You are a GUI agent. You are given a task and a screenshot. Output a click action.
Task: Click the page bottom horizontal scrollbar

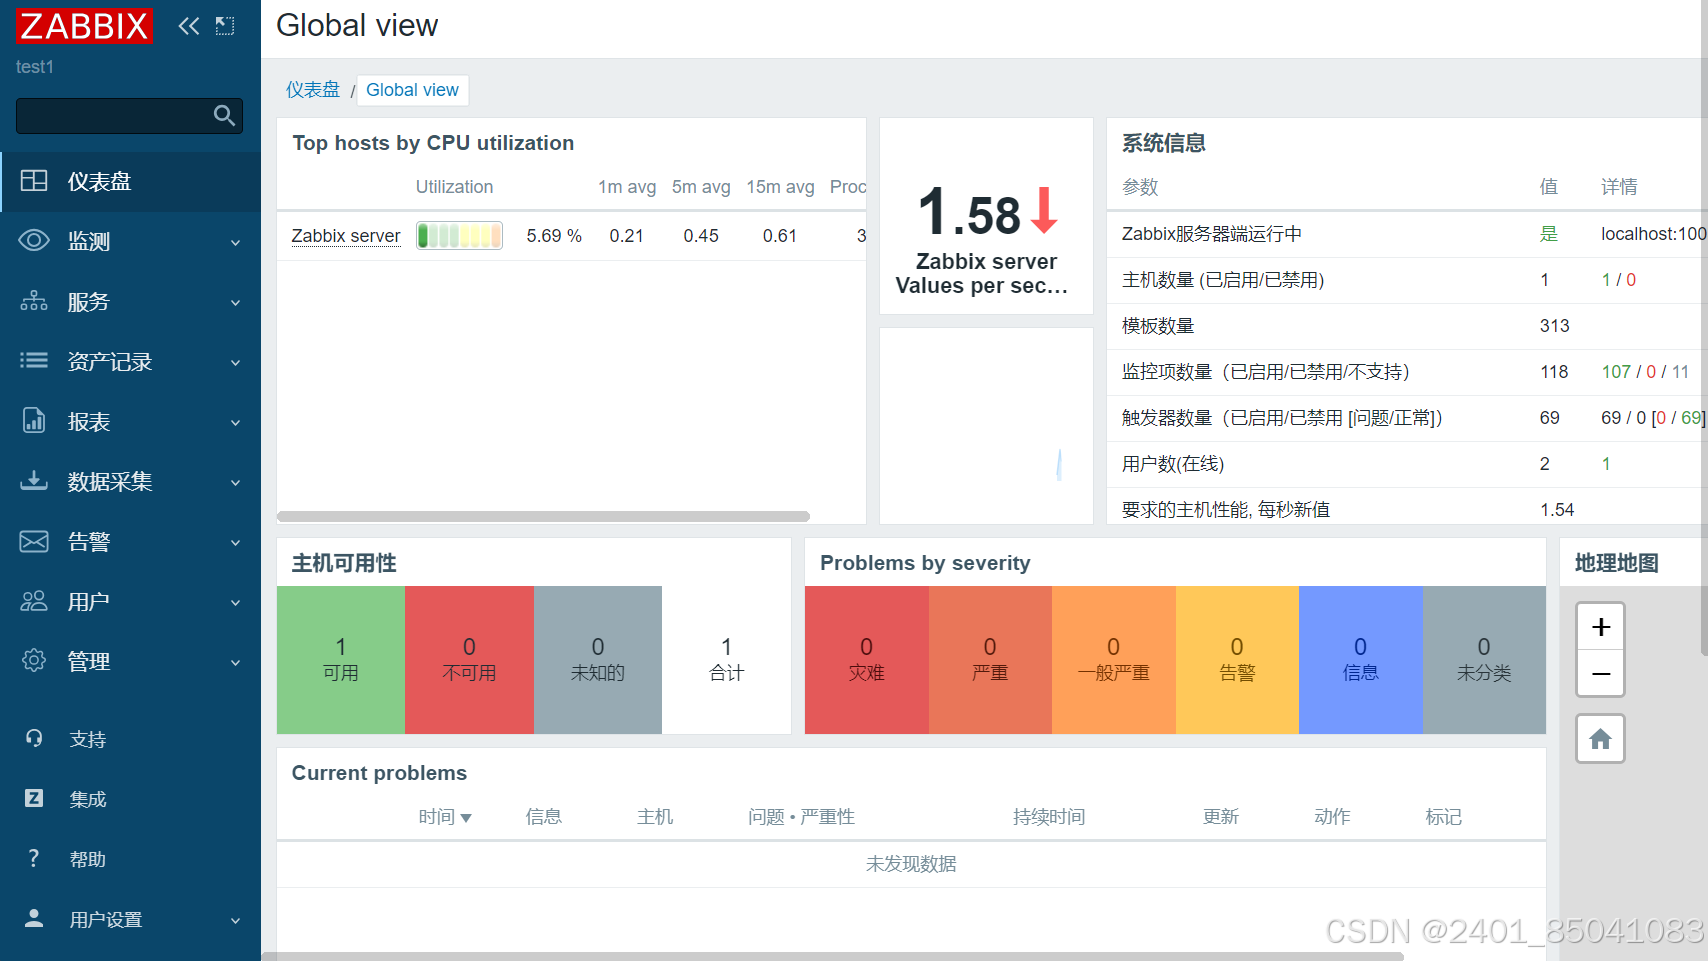pos(832,956)
